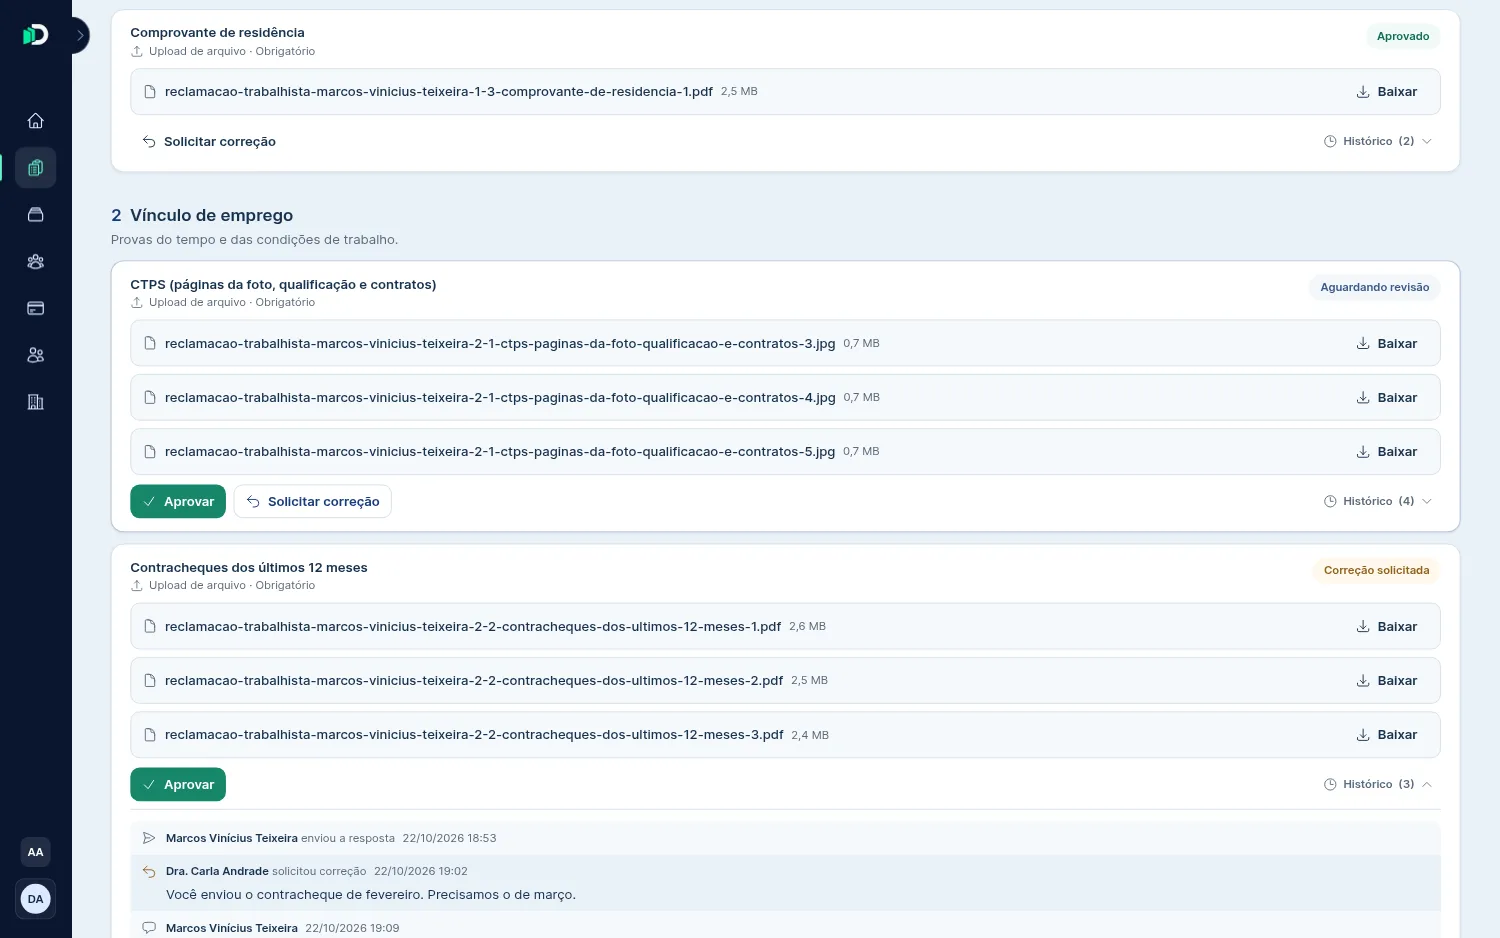Open the users icon in sidebar
1500x938 pixels.
pyautogui.click(x=36, y=355)
